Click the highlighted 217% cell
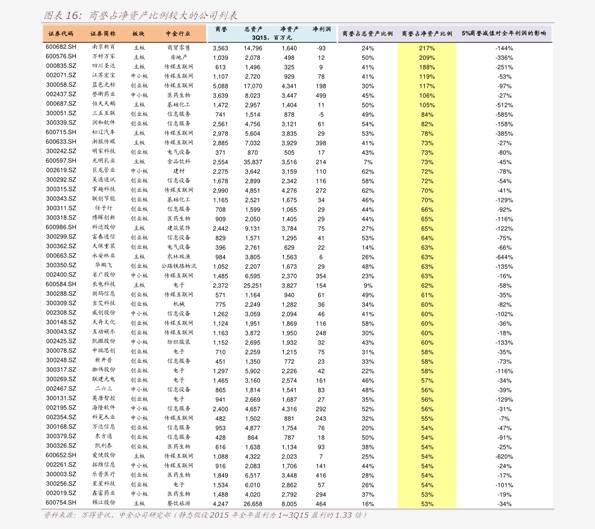The image size is (595, 529). pos(427,48)
